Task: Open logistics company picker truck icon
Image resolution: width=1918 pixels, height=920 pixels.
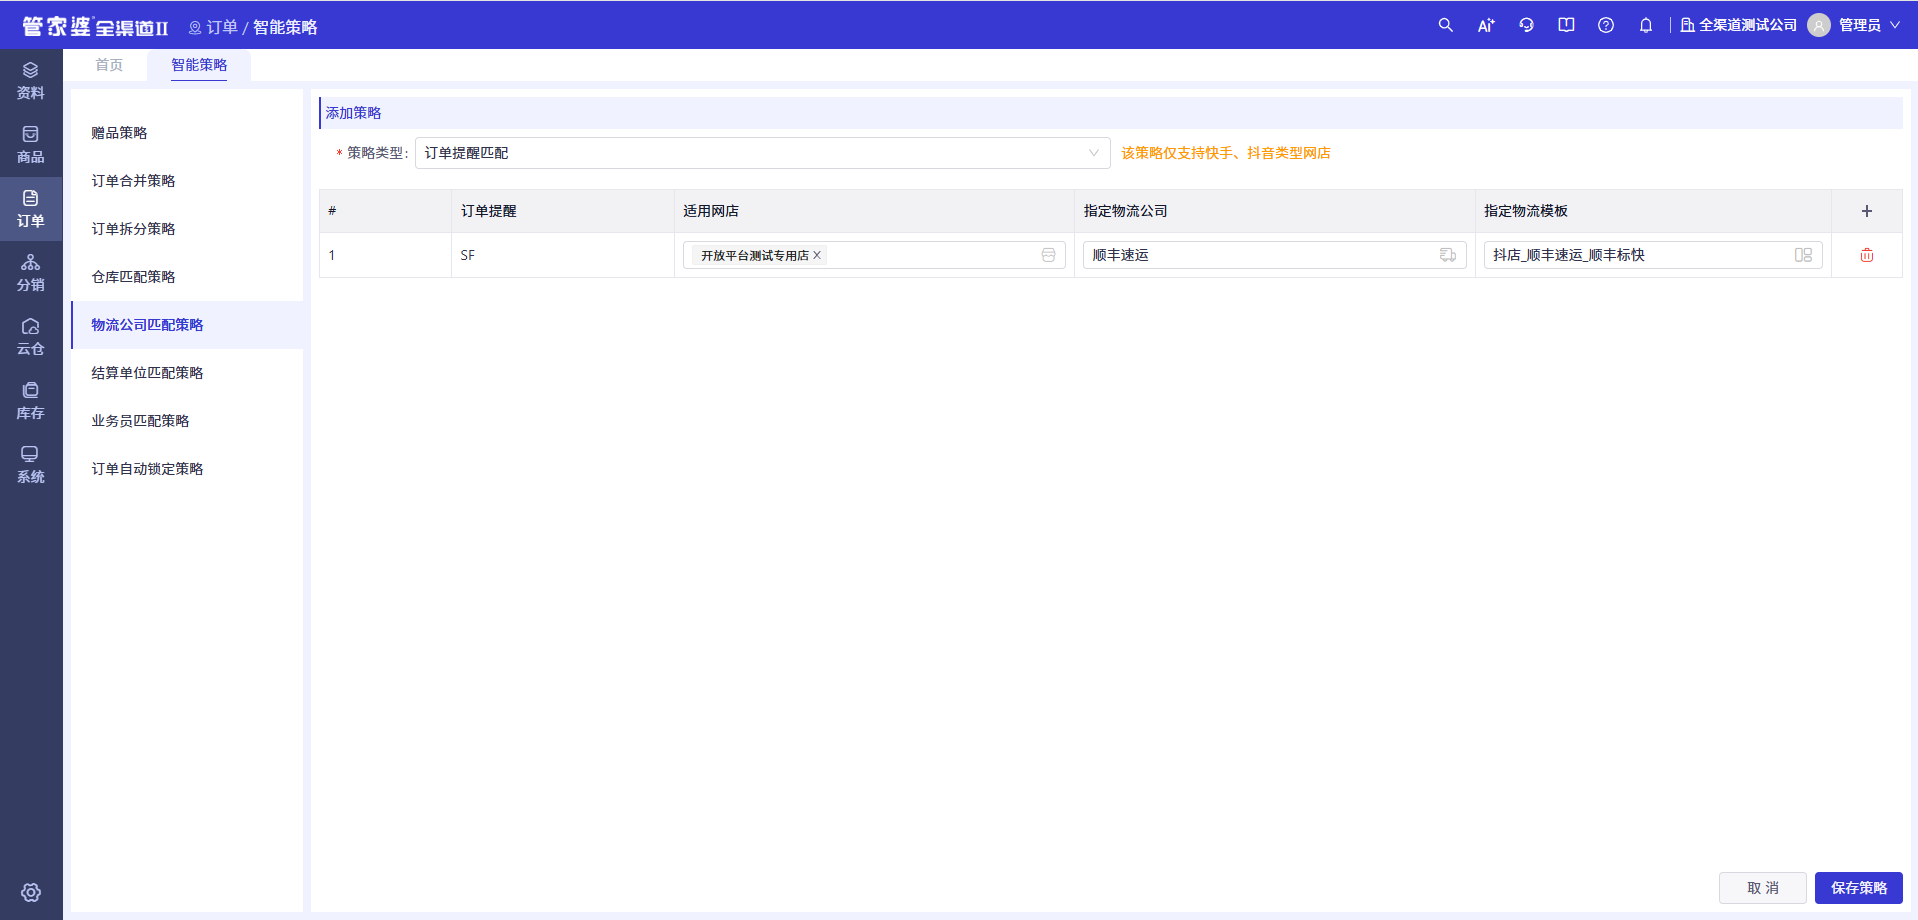Action: point(1447,255)
